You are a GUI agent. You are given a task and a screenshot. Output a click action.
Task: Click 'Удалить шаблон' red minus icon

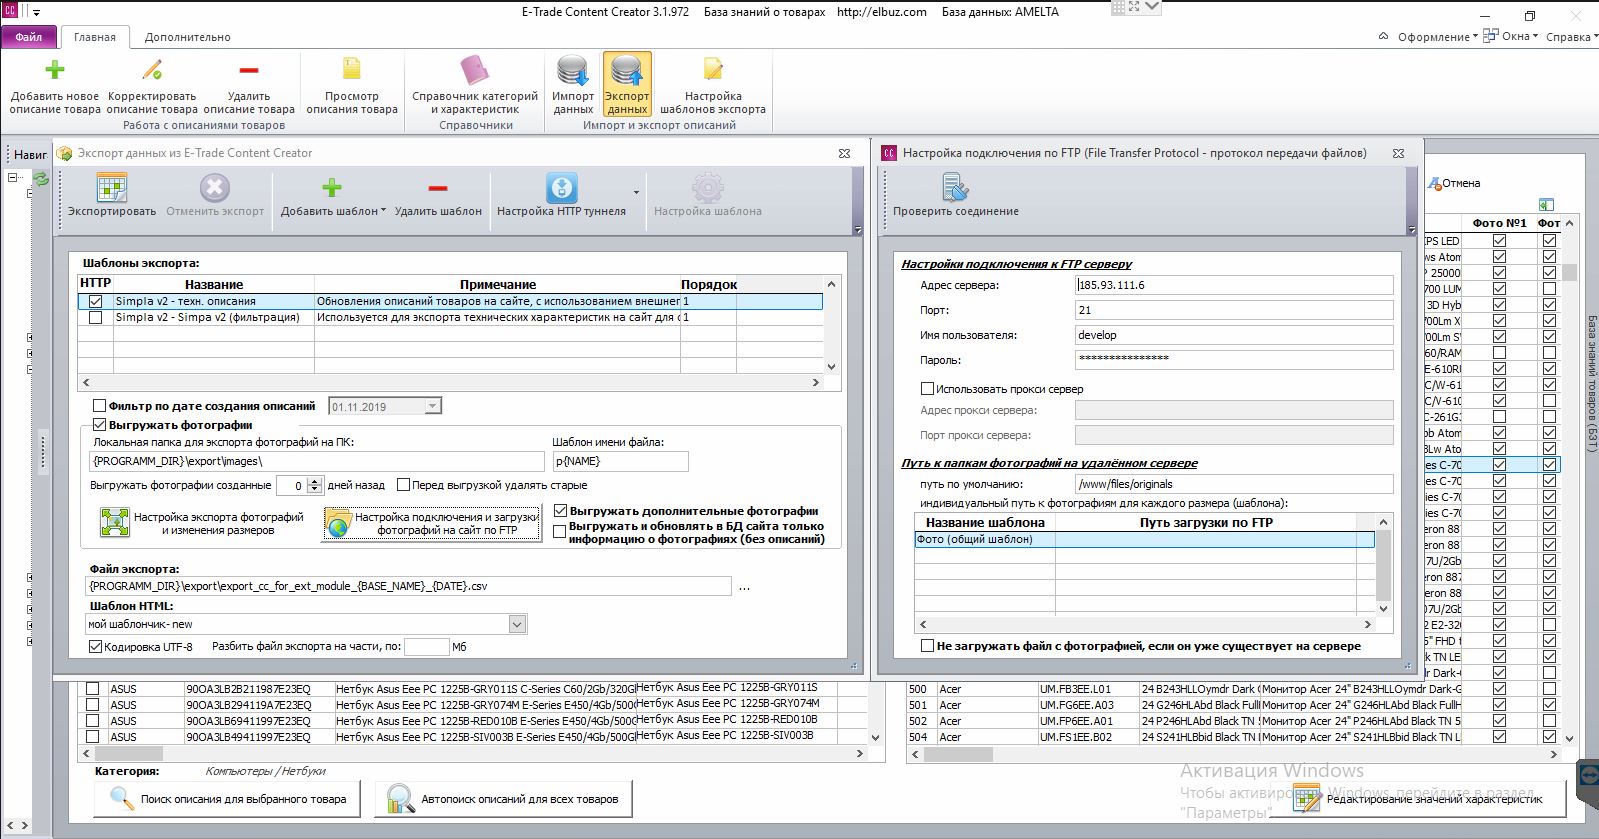click(x=438, y=187)
